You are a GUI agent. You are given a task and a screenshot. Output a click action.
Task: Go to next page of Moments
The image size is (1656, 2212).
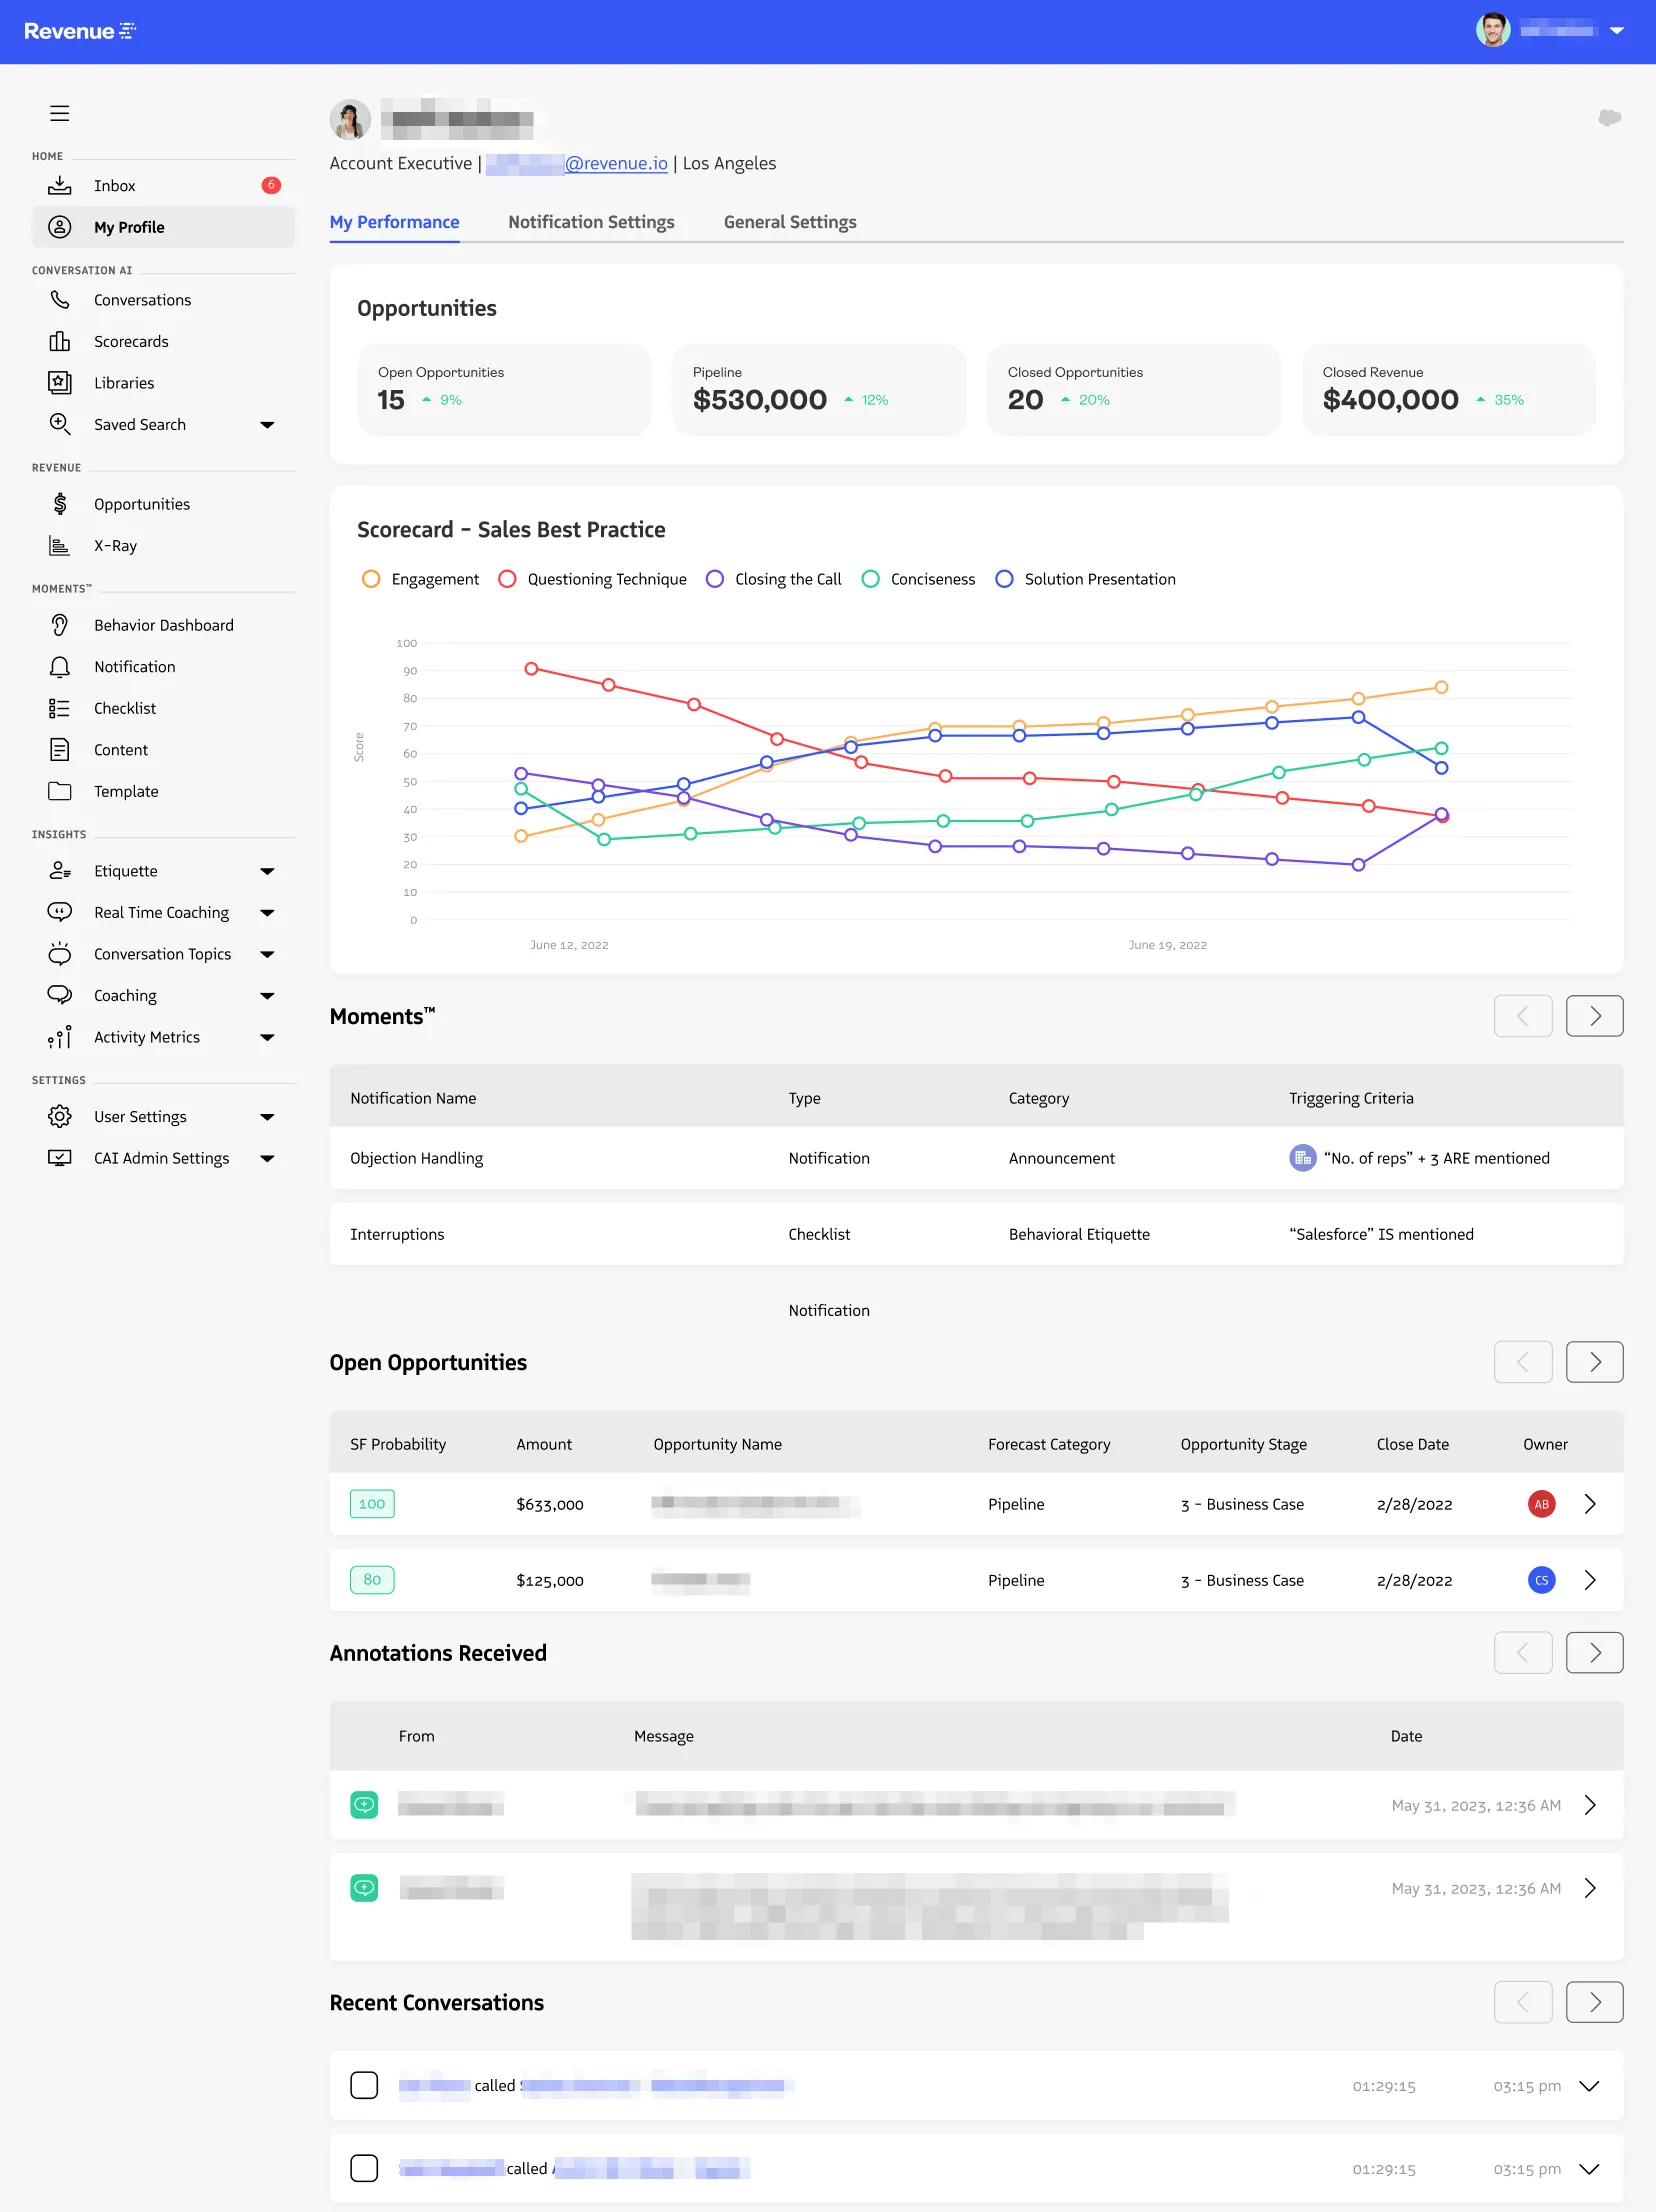[x=1594, y=1016]
